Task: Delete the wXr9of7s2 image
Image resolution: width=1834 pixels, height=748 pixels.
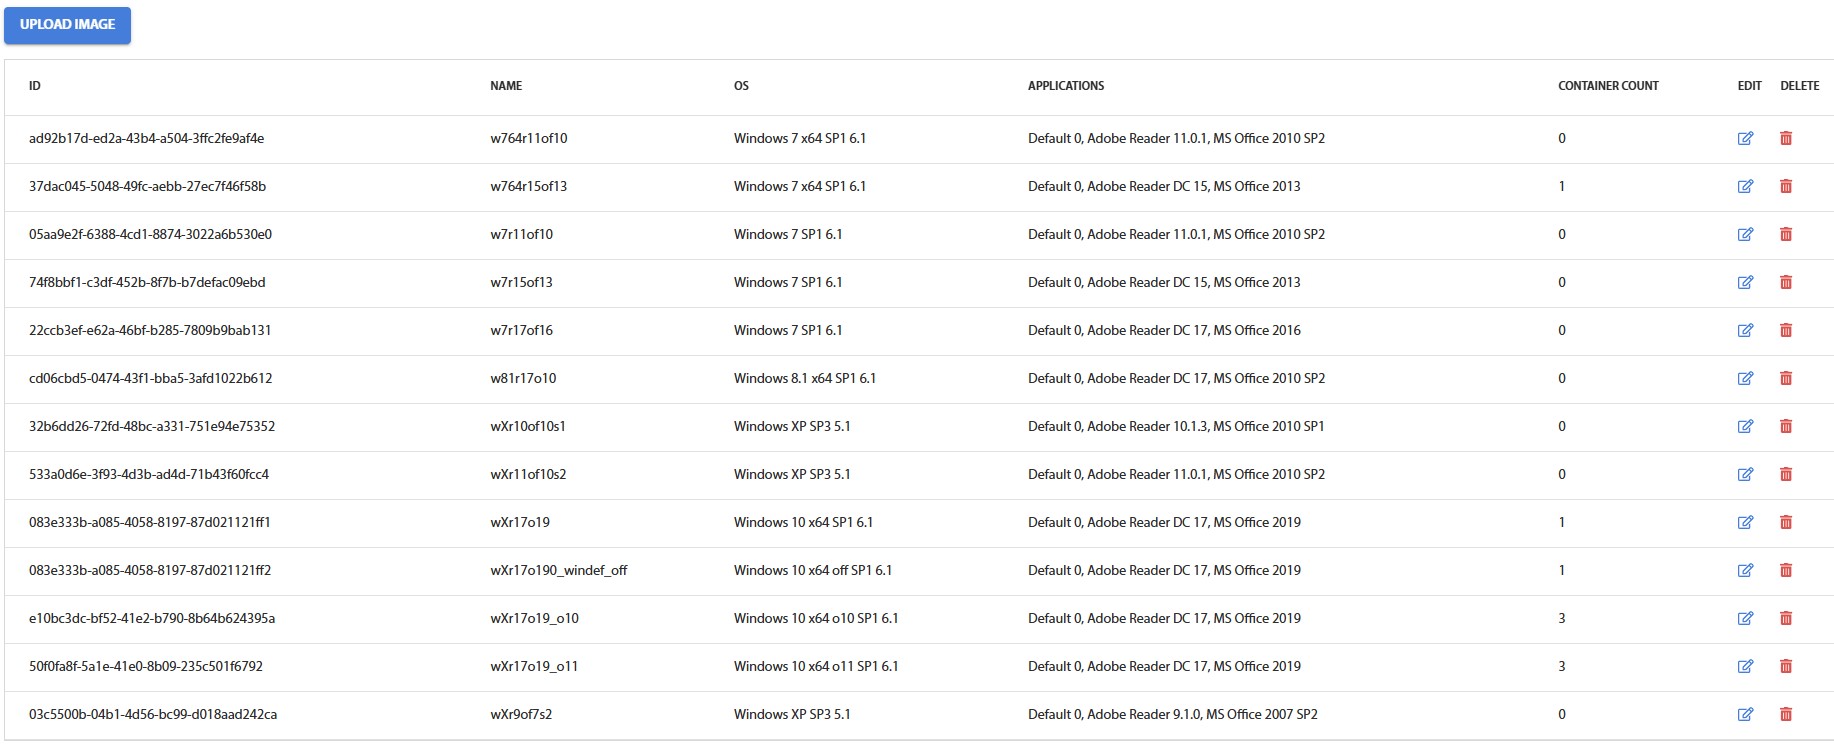Action: 1785,715
